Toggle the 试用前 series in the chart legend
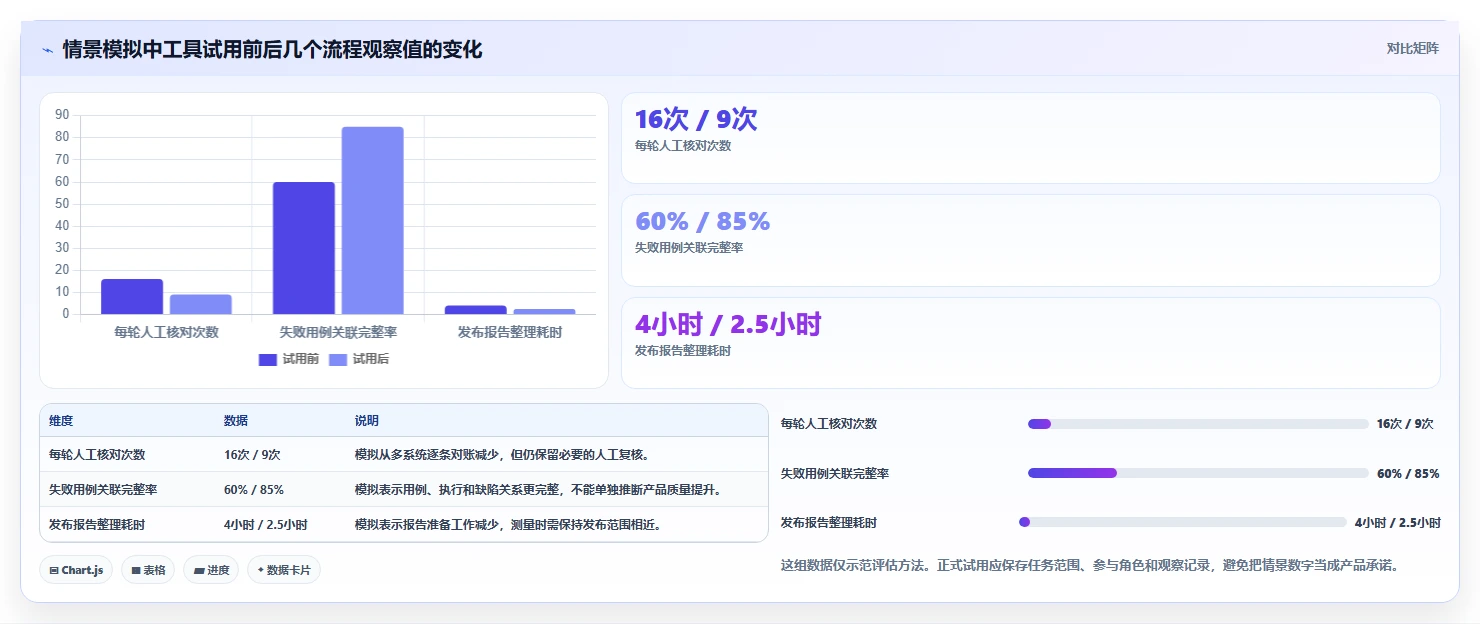The height and width of the screenshot is (624, 1480). pos(288,359)
